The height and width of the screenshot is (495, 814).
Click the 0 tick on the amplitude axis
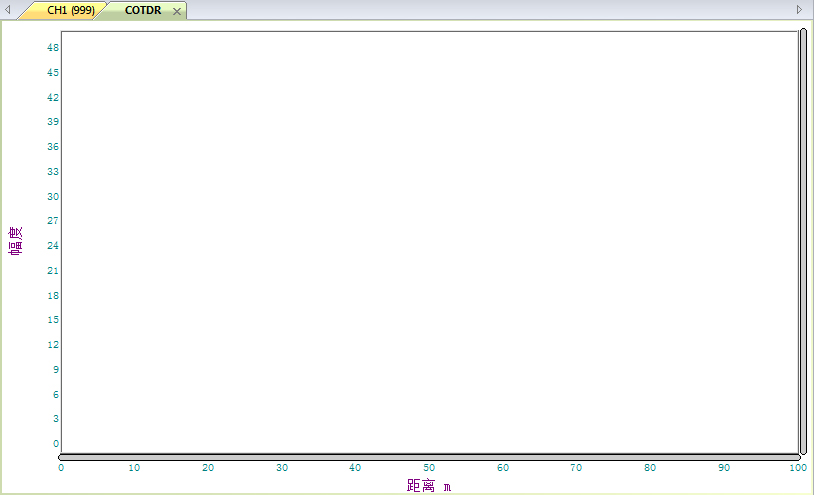(55, 444)
